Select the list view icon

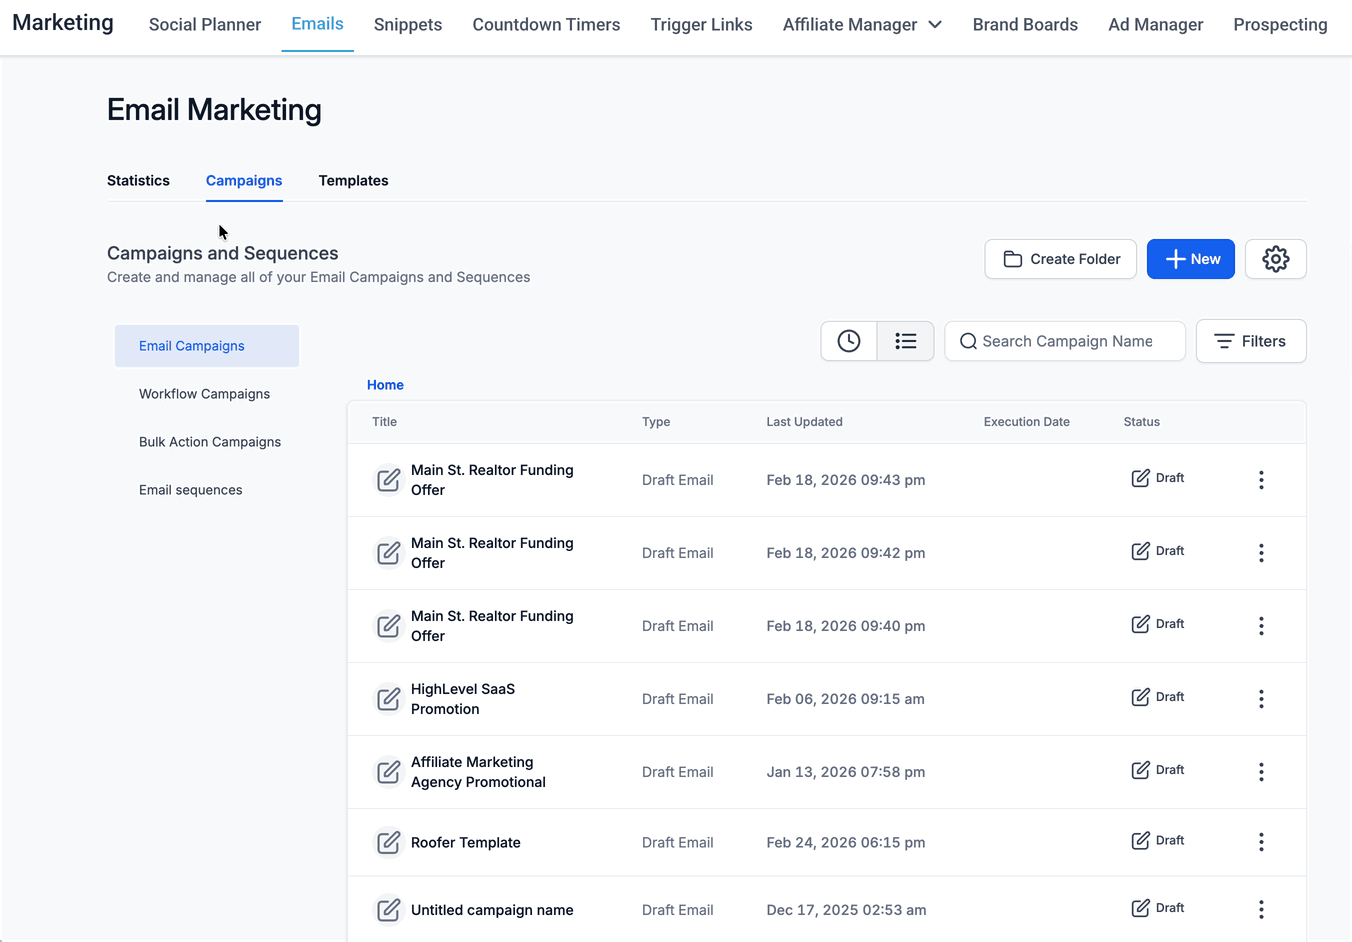906,341
